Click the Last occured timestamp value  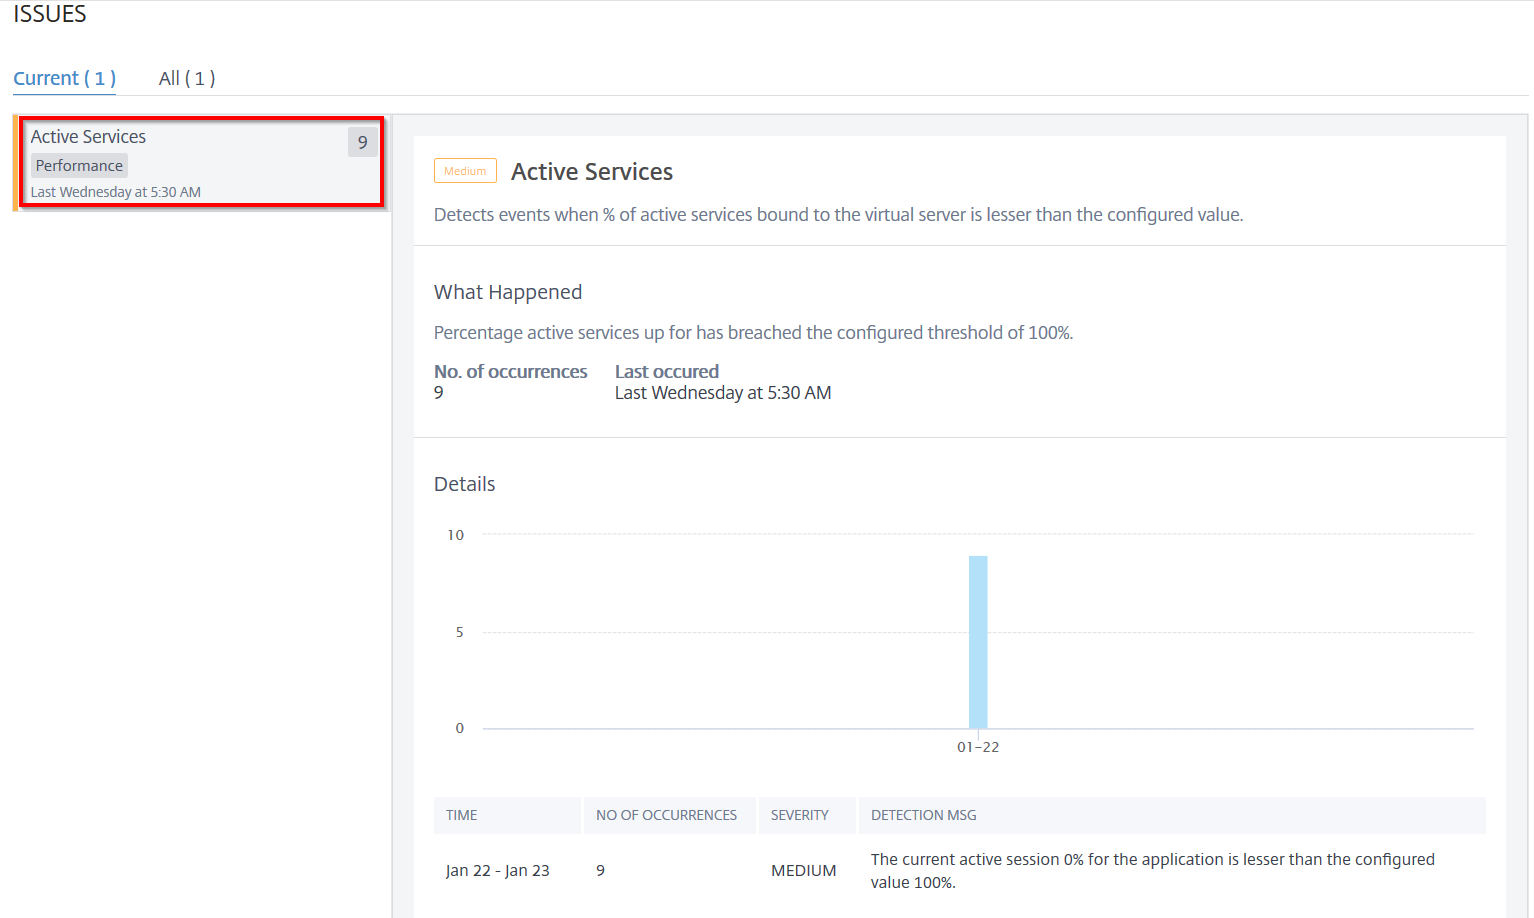click(723, 393)
